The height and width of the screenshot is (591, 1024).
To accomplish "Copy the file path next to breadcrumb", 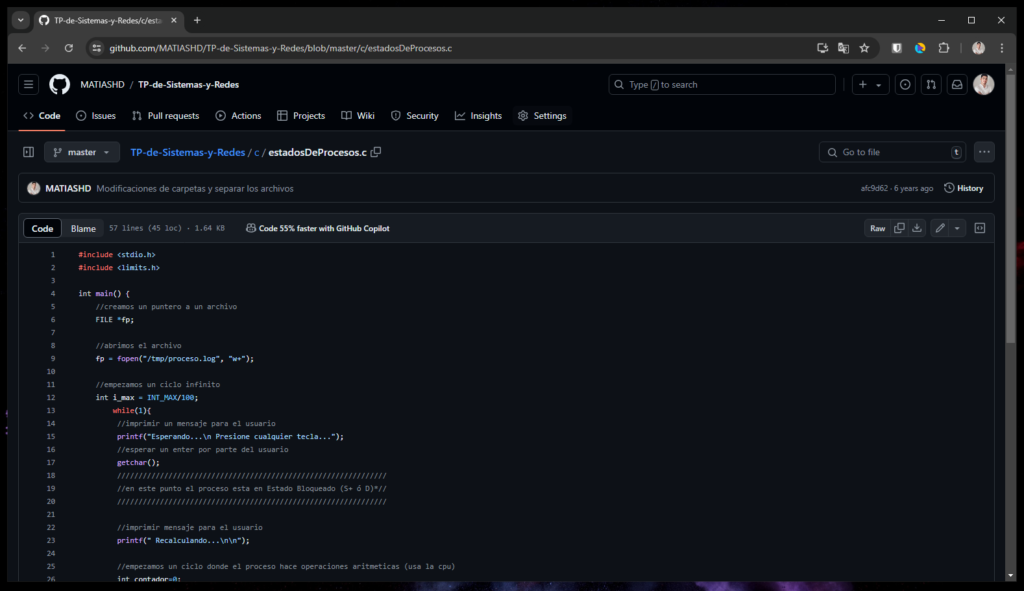I will pos(375,152).
